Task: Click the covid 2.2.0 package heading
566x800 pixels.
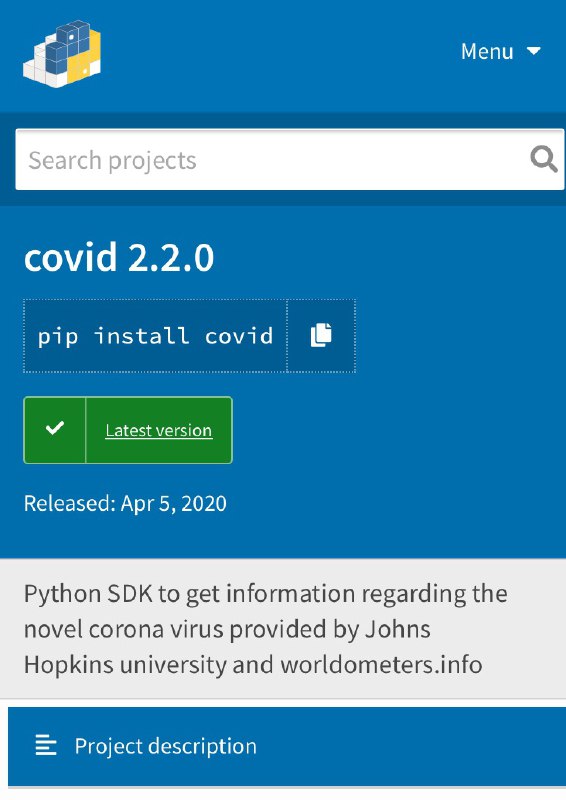Action: (x=119, y=257)
